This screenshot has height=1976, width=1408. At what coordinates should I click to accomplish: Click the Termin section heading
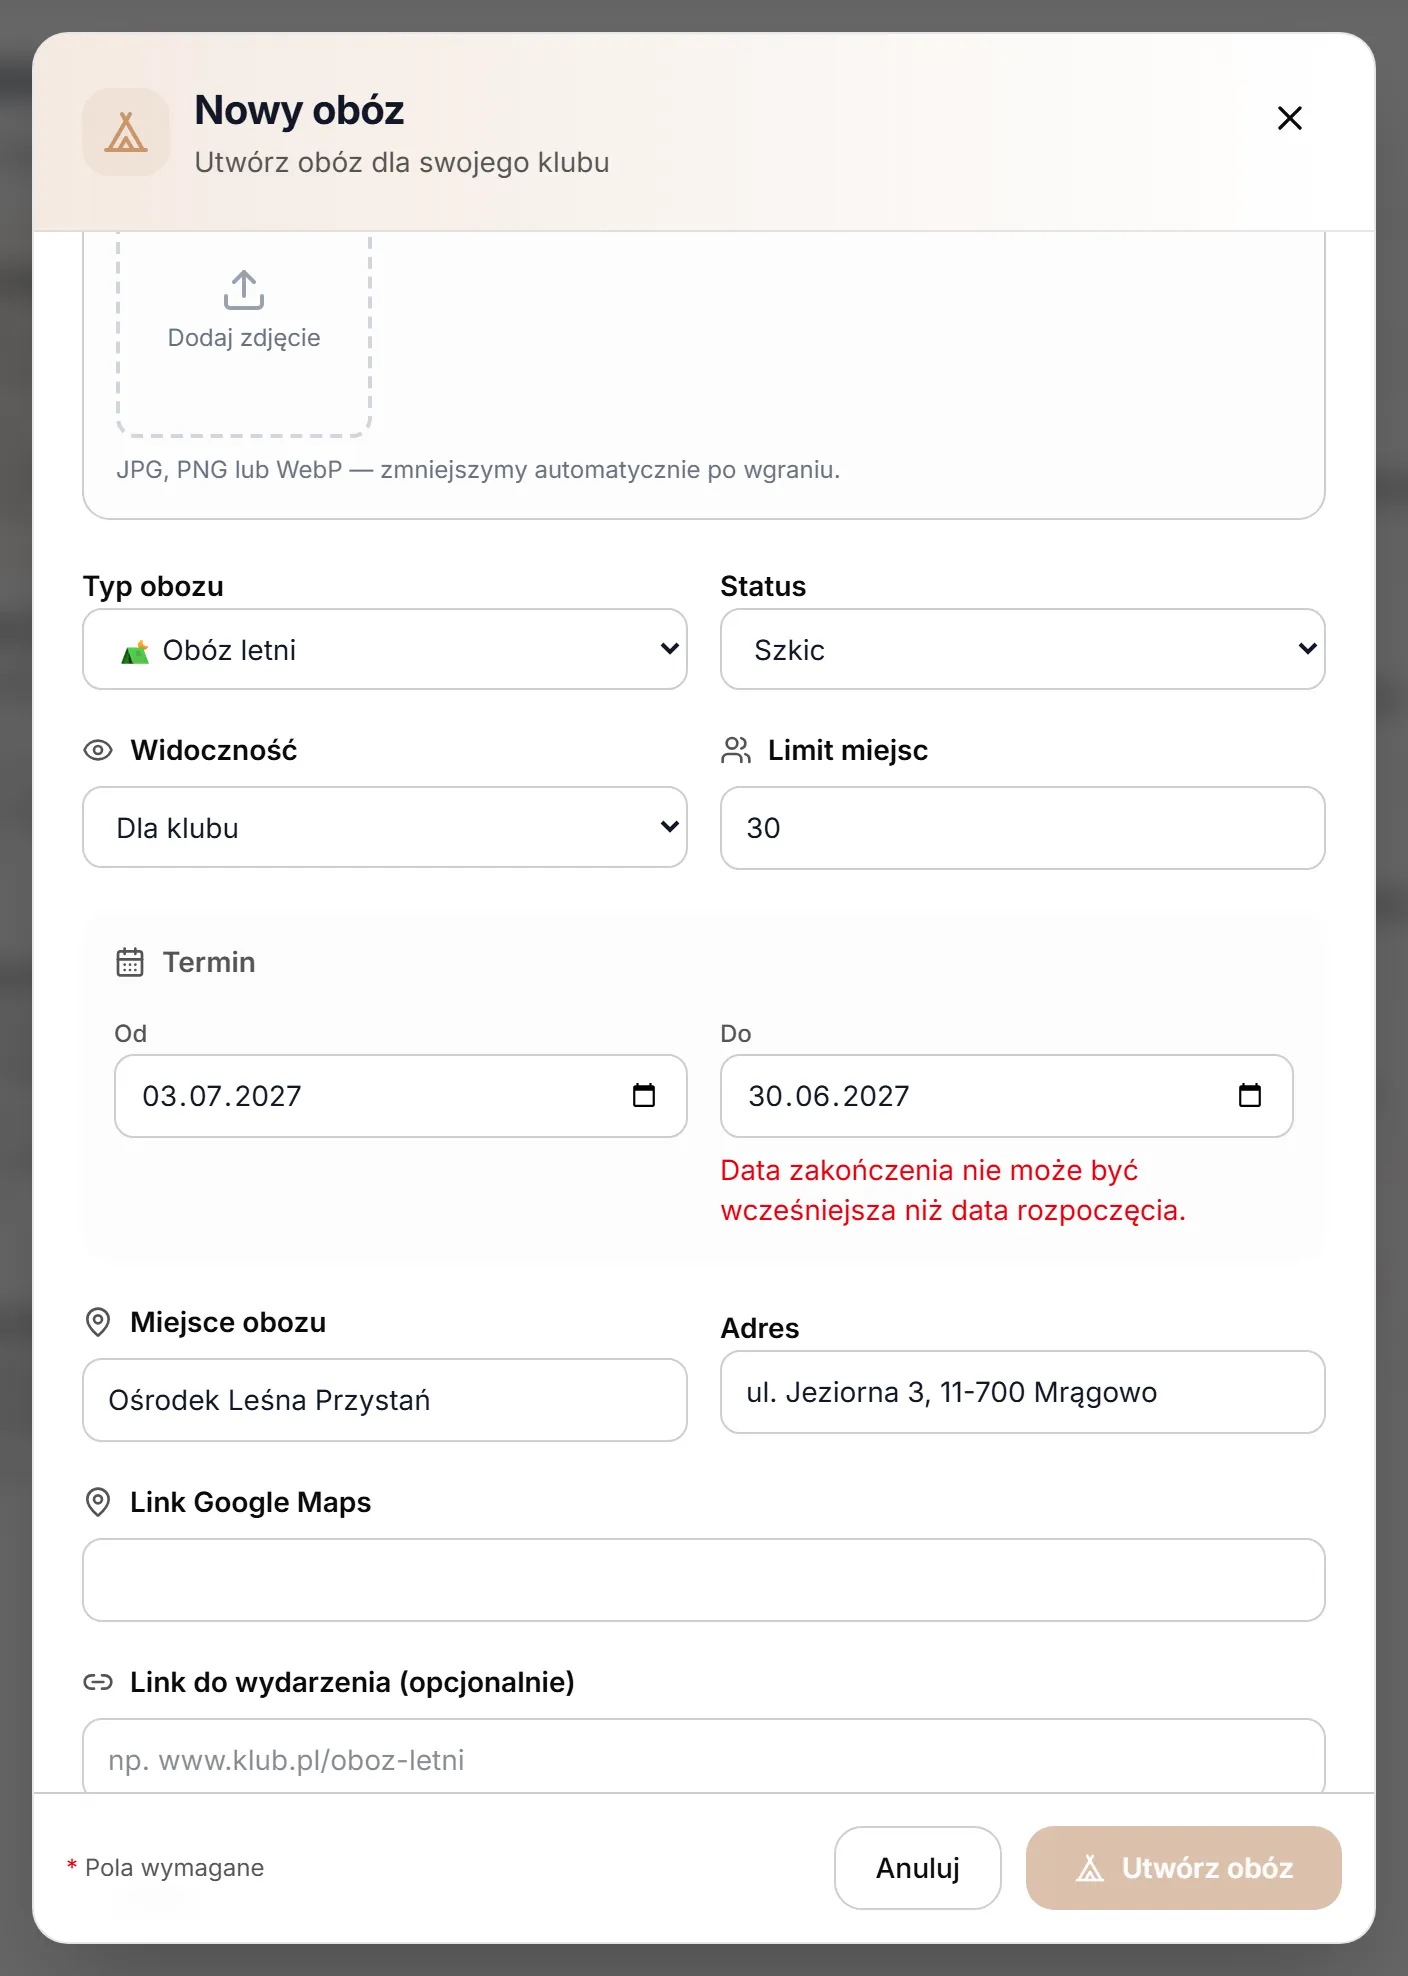click(209, 962)
